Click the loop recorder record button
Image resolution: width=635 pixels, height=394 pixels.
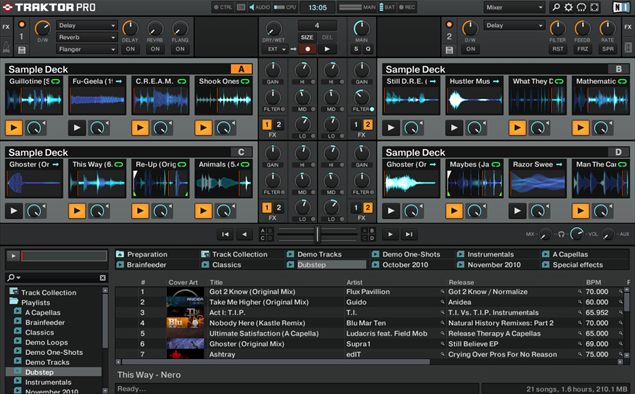[307, 49]
